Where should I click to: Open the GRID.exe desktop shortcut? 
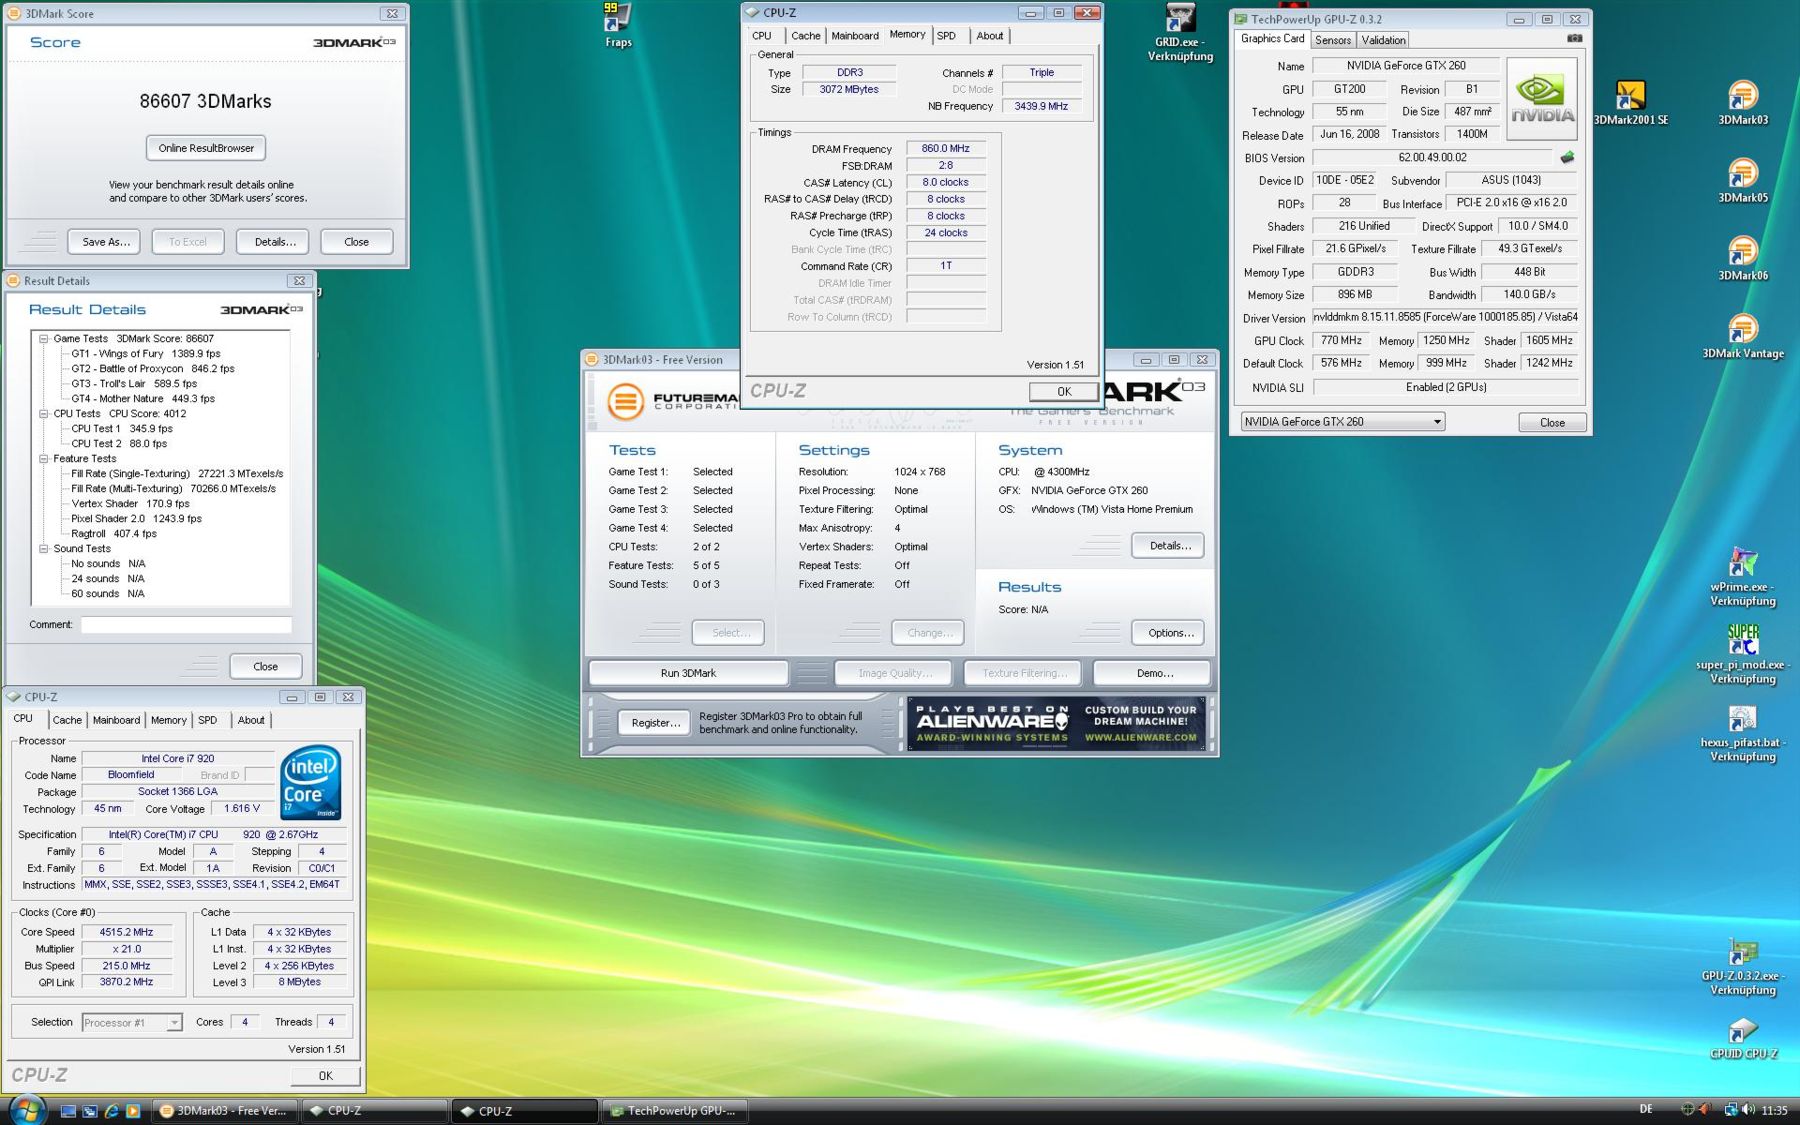coord(1180,33)
